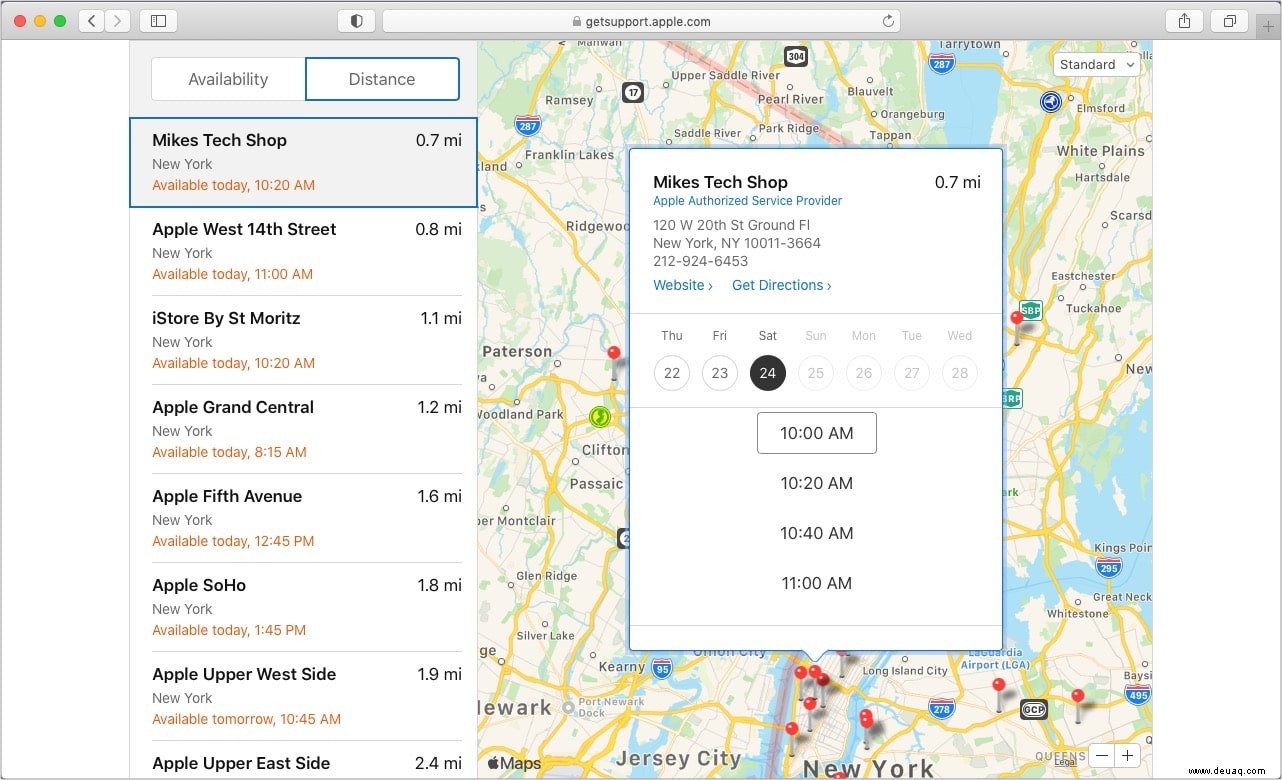The image size is (1282, 780).
Task: Open the Share menu in Safari toolbar
Action: coord(1184,20)
